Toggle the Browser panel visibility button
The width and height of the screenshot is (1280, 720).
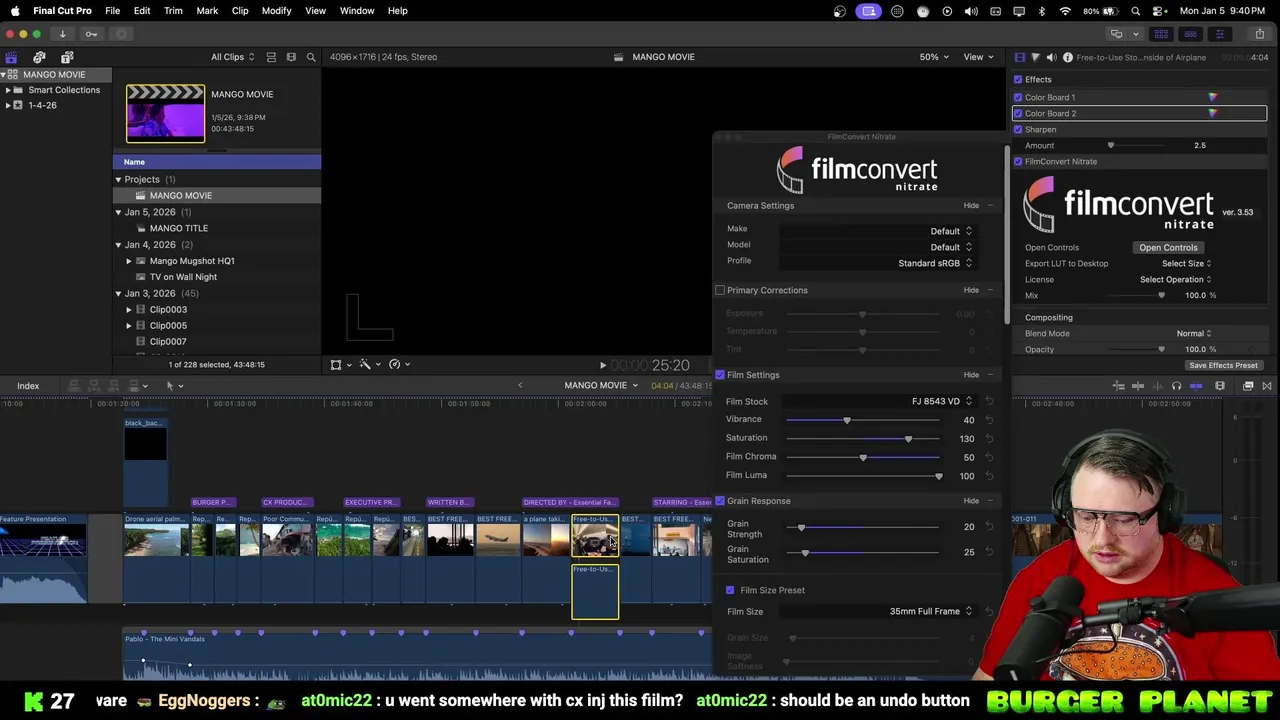1161,34
